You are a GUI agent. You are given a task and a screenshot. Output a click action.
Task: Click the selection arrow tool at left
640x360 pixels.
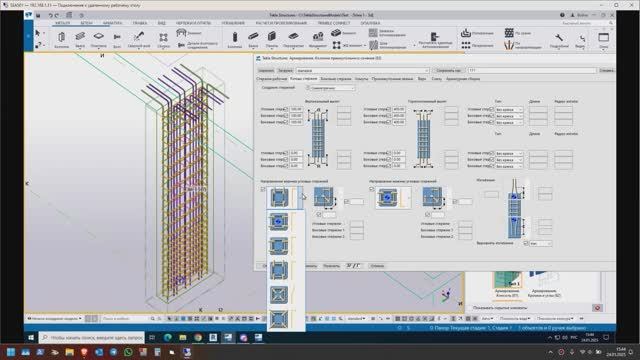[x=38, y=33]
